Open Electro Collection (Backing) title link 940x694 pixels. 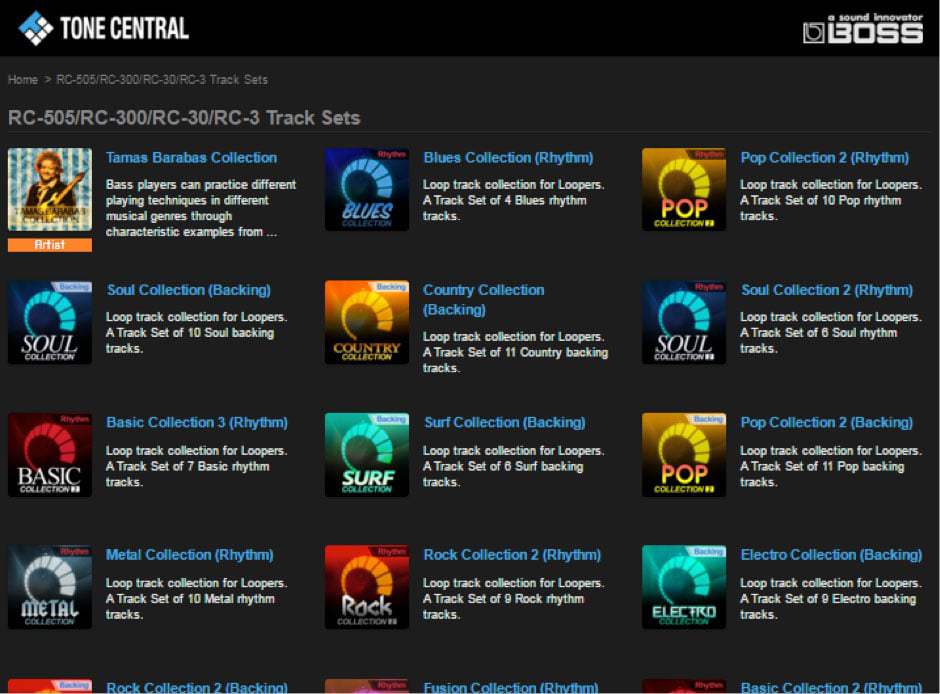pos(831,555)
